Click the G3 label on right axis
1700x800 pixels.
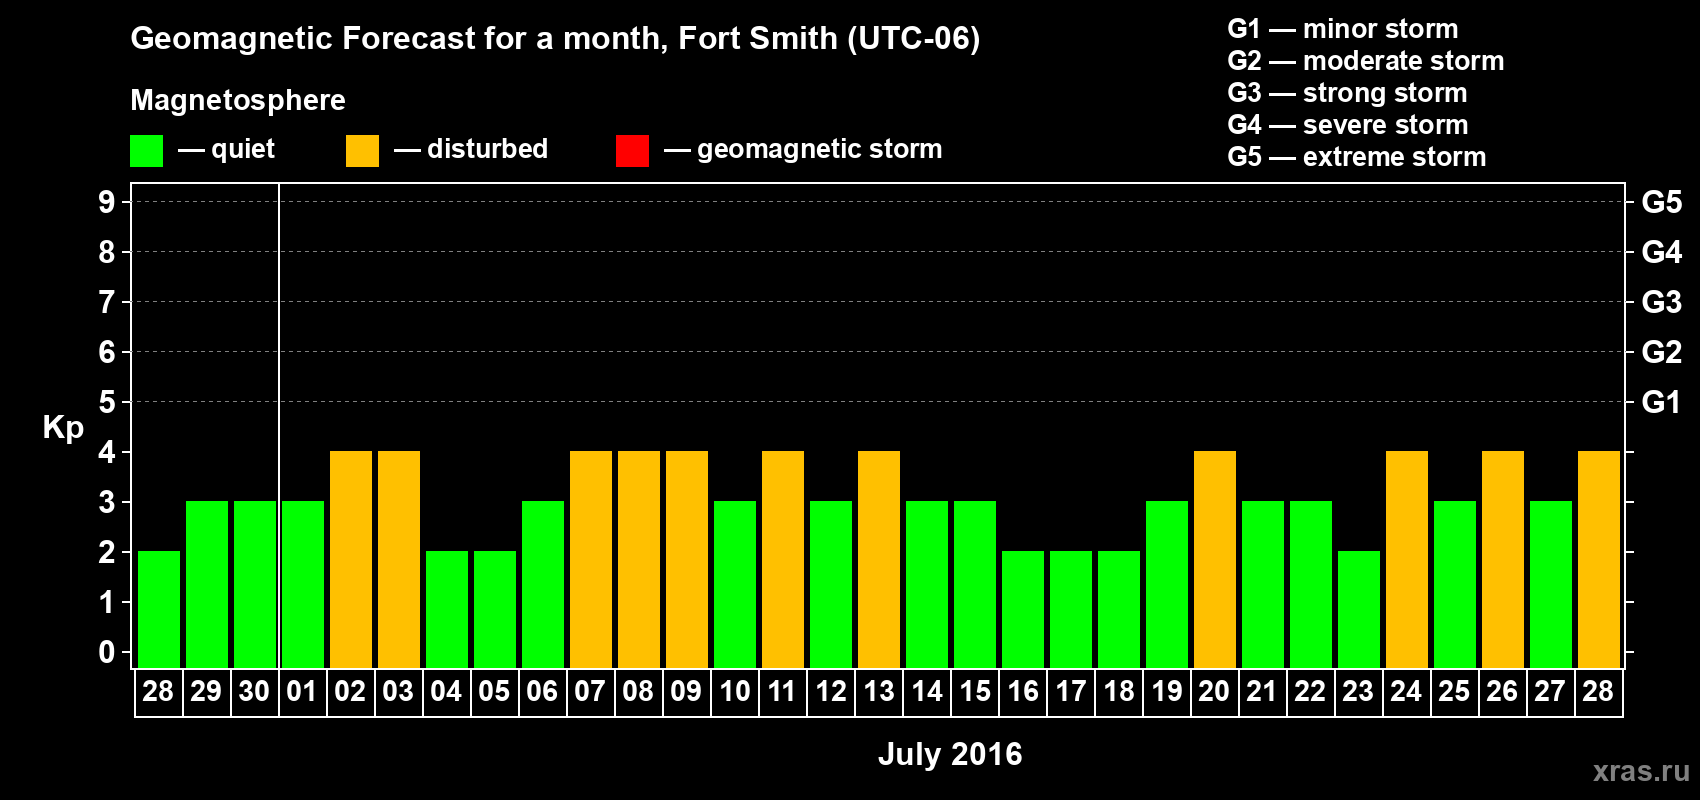(1661, 302)
